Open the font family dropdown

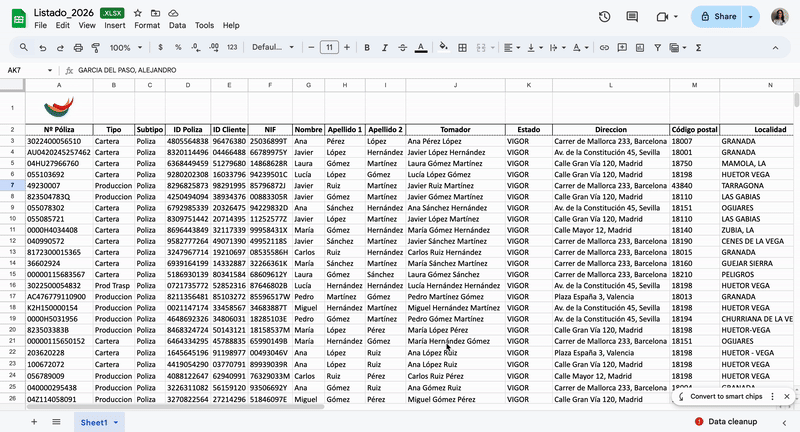[273, 47]
